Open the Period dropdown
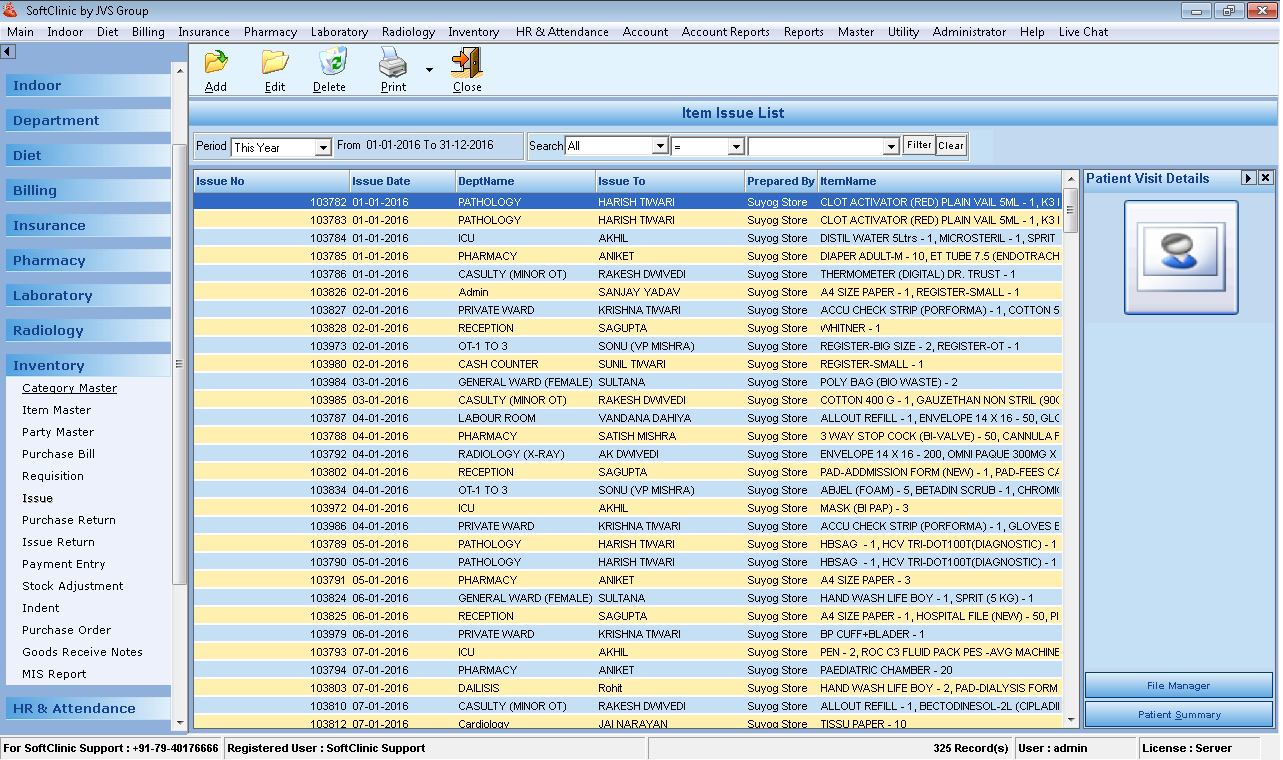Viewport: 1283px width, 760px height. click(322, 148)
